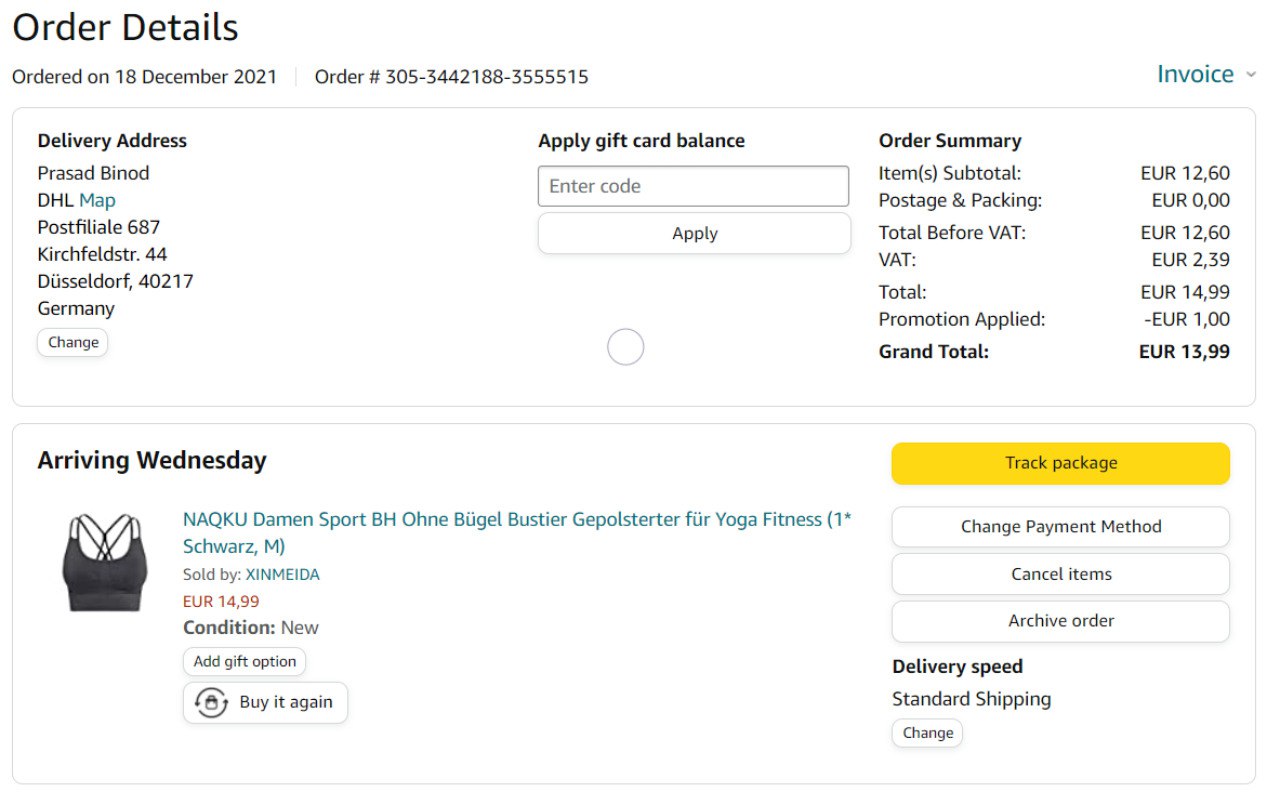
Task: Click the red EUR 14,99 item price
Action: pyautogui.click(x=221, y=602)
